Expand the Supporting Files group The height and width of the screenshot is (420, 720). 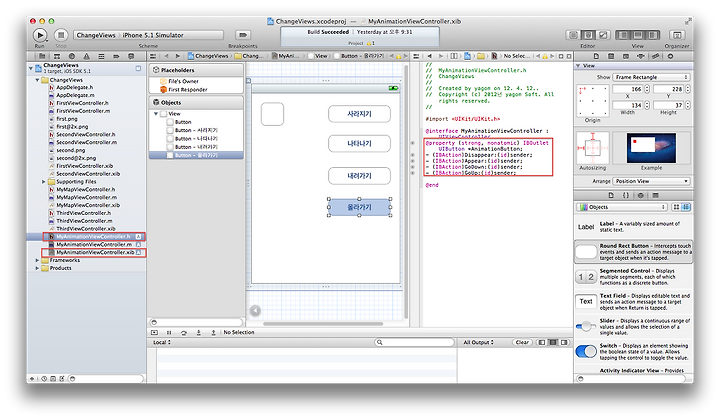coord(44,182)
